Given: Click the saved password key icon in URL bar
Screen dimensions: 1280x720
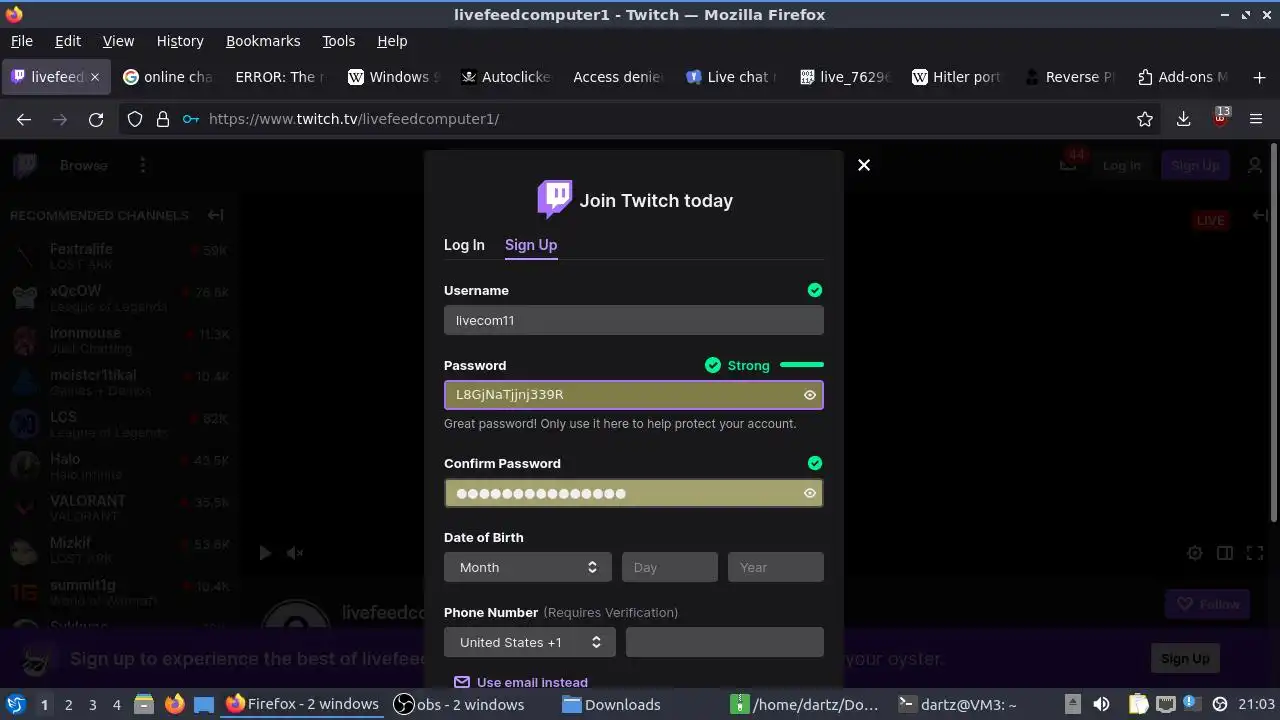Looking at the screenshot, I should [191, 119].
